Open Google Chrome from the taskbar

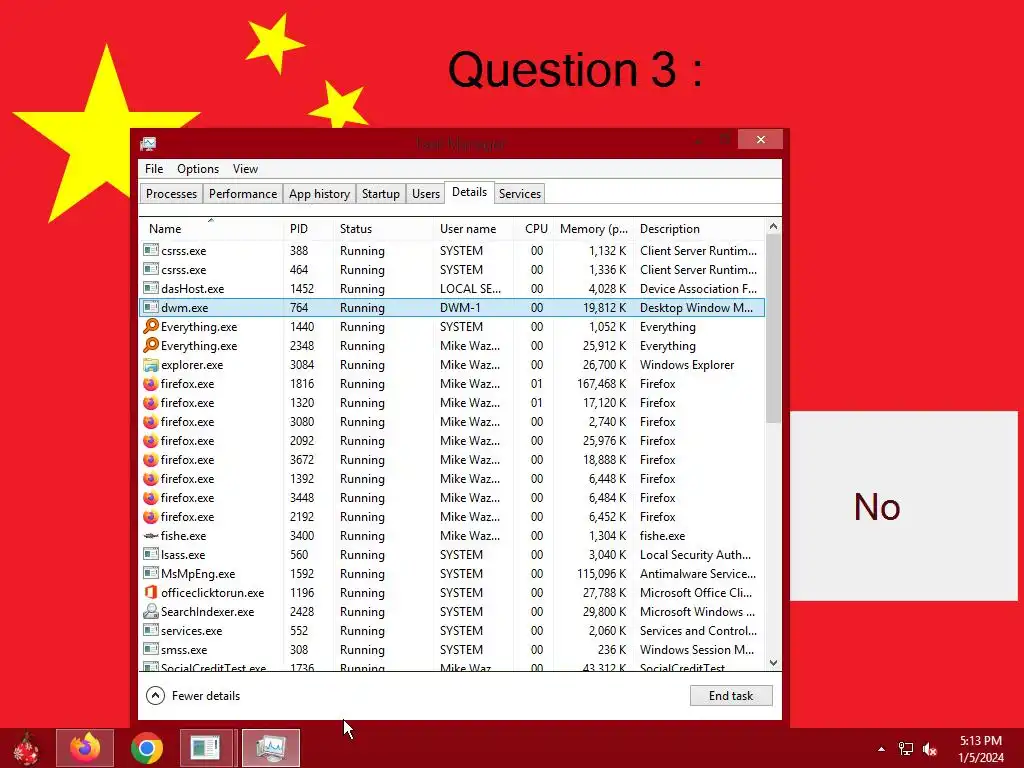tap(147, 748)
